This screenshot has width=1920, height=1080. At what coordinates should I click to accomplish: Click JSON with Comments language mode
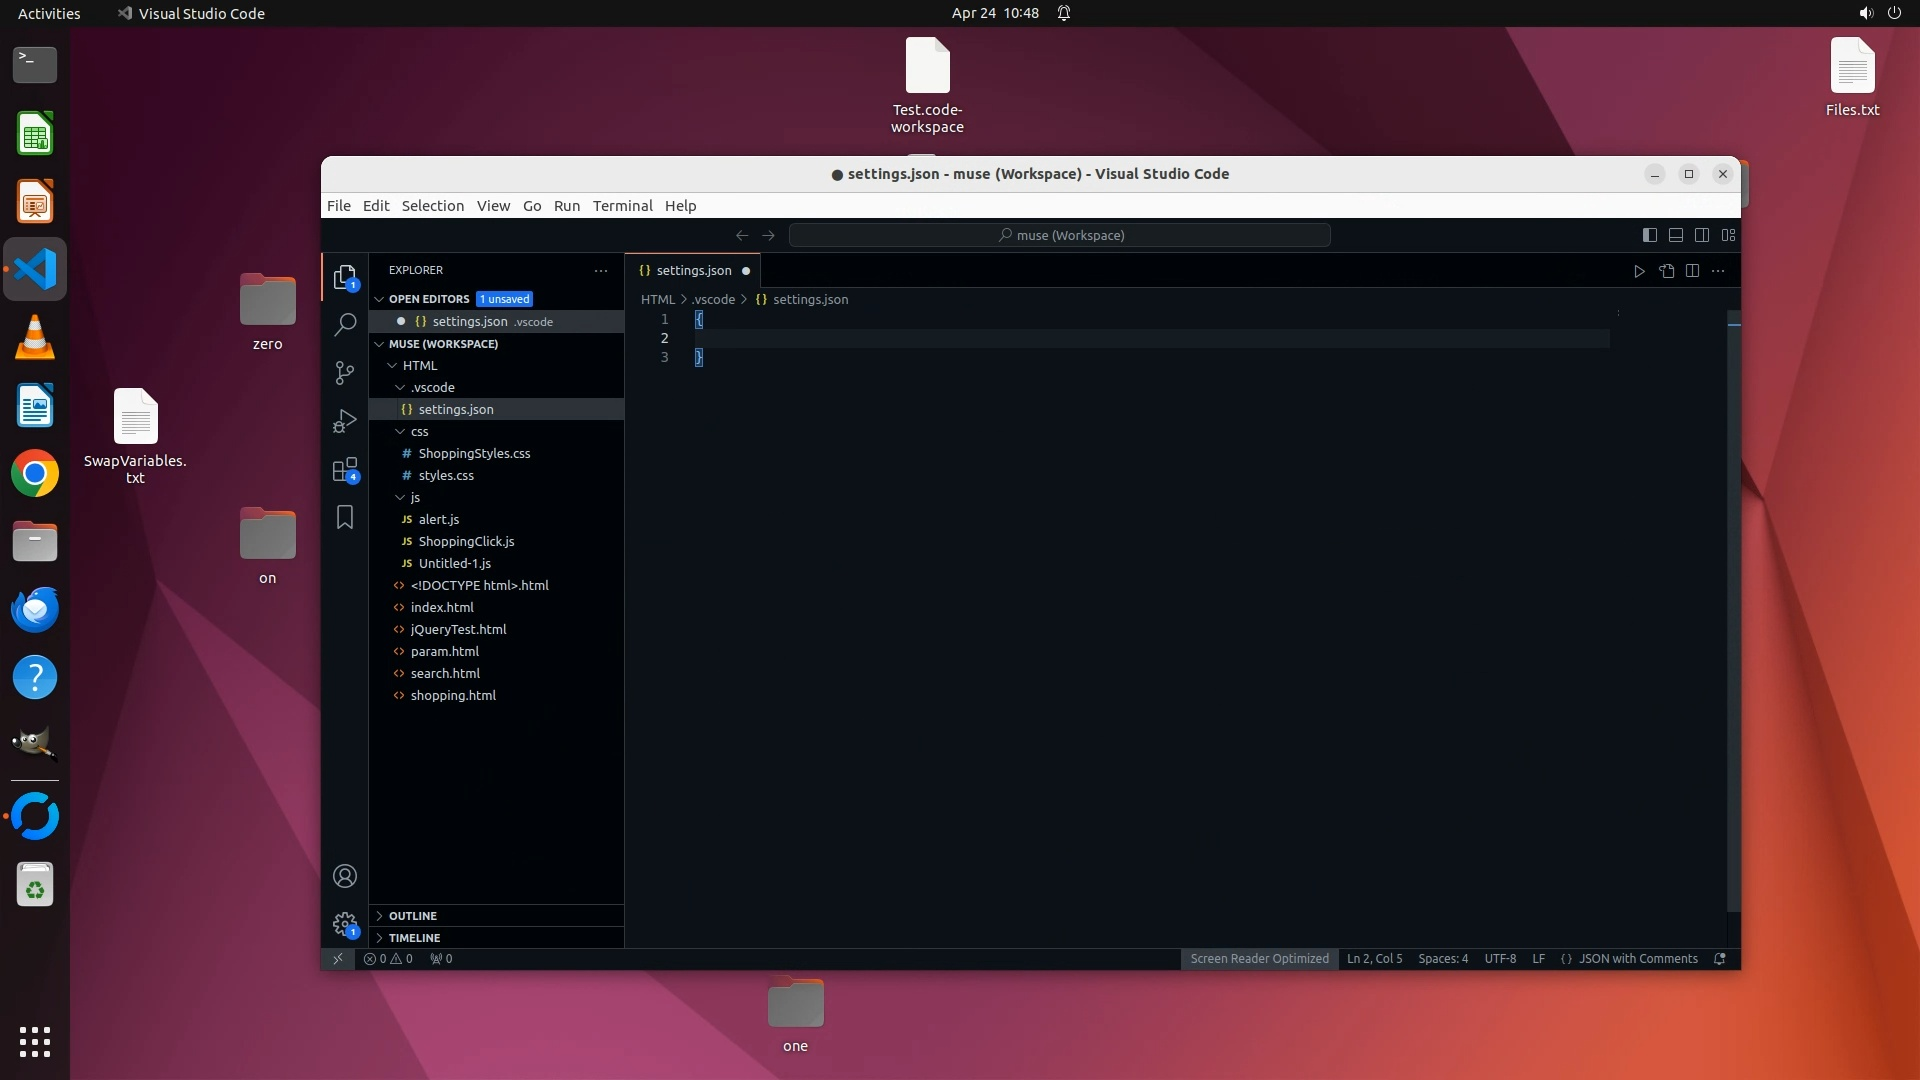point(1637,959)
